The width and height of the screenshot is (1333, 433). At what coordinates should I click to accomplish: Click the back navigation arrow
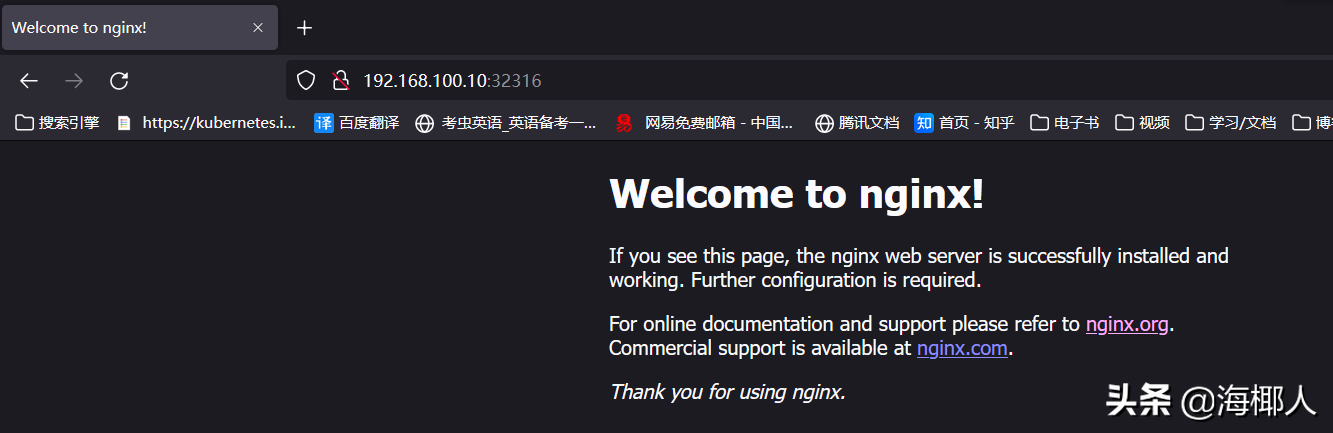tap(29, 81)
